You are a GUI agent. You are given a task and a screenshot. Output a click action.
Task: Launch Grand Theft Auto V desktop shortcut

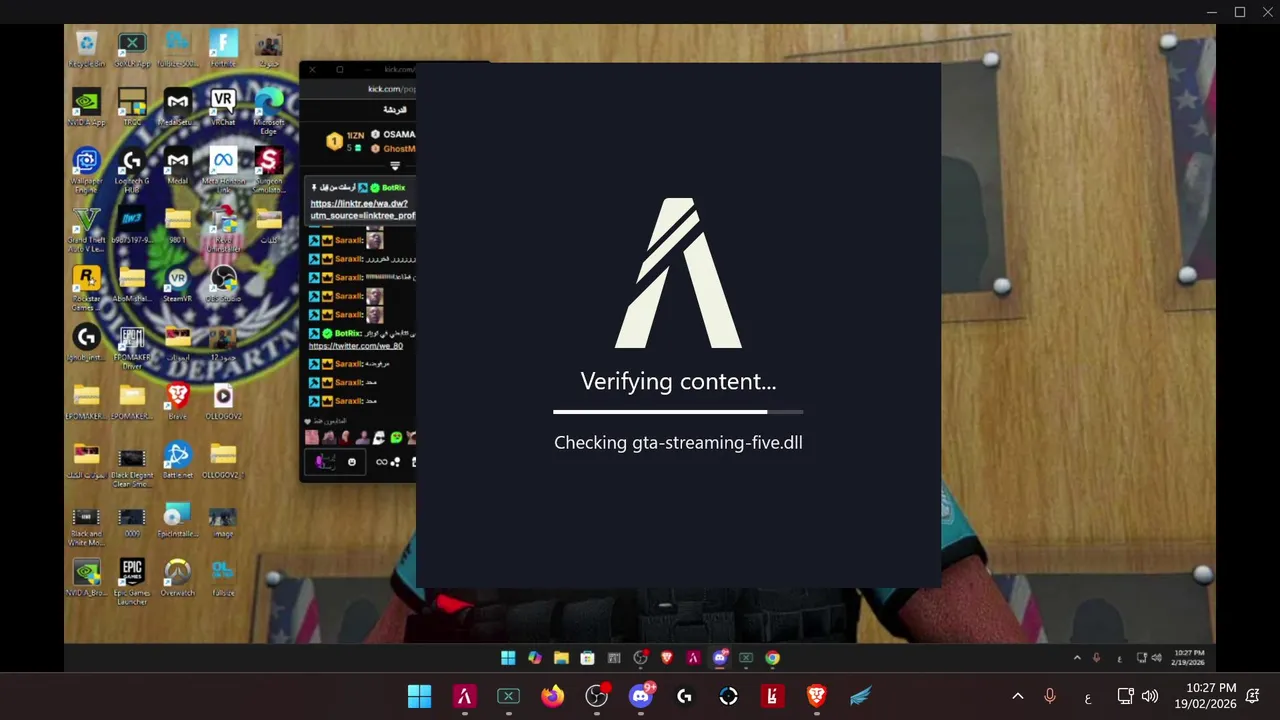[x=86, y=228]
